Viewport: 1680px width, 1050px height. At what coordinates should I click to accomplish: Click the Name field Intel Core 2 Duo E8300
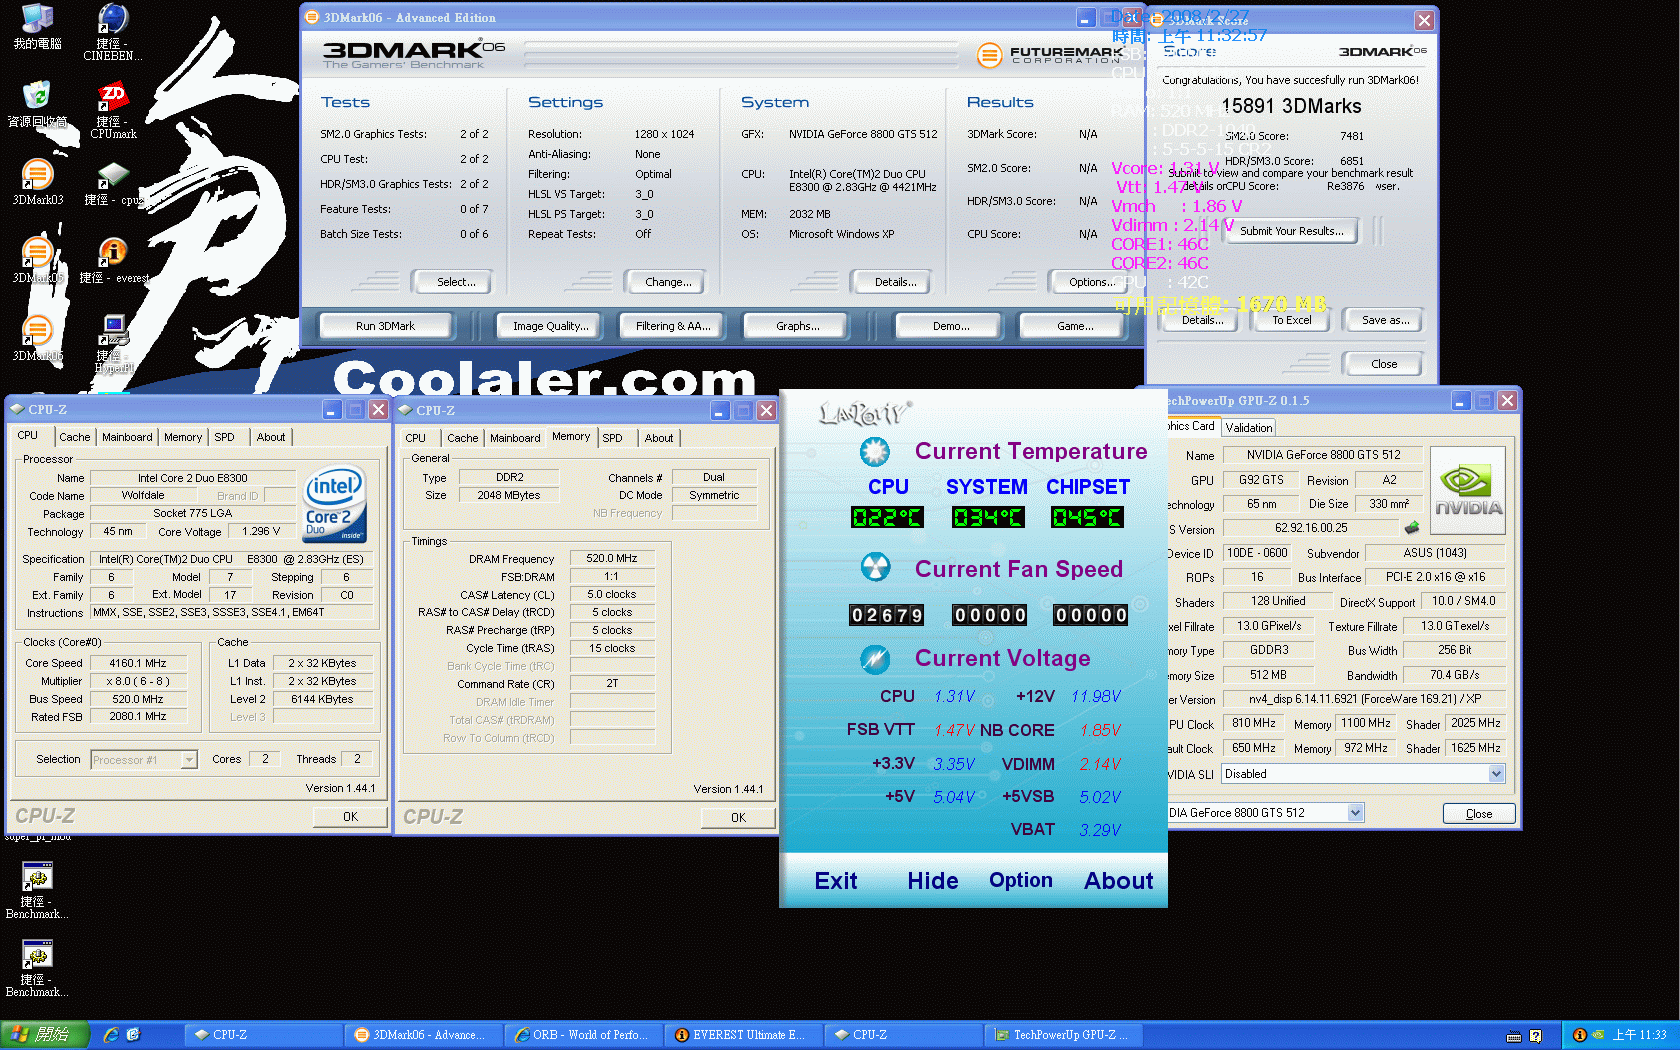[192, 478]
